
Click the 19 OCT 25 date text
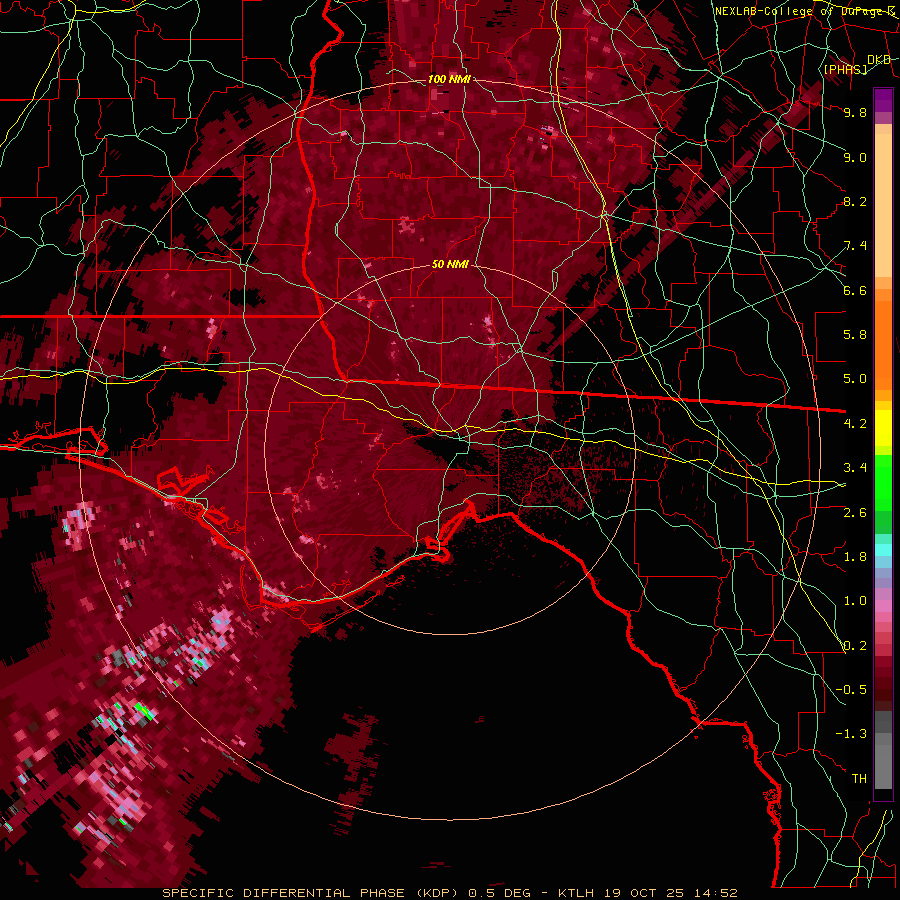[642, 893]
